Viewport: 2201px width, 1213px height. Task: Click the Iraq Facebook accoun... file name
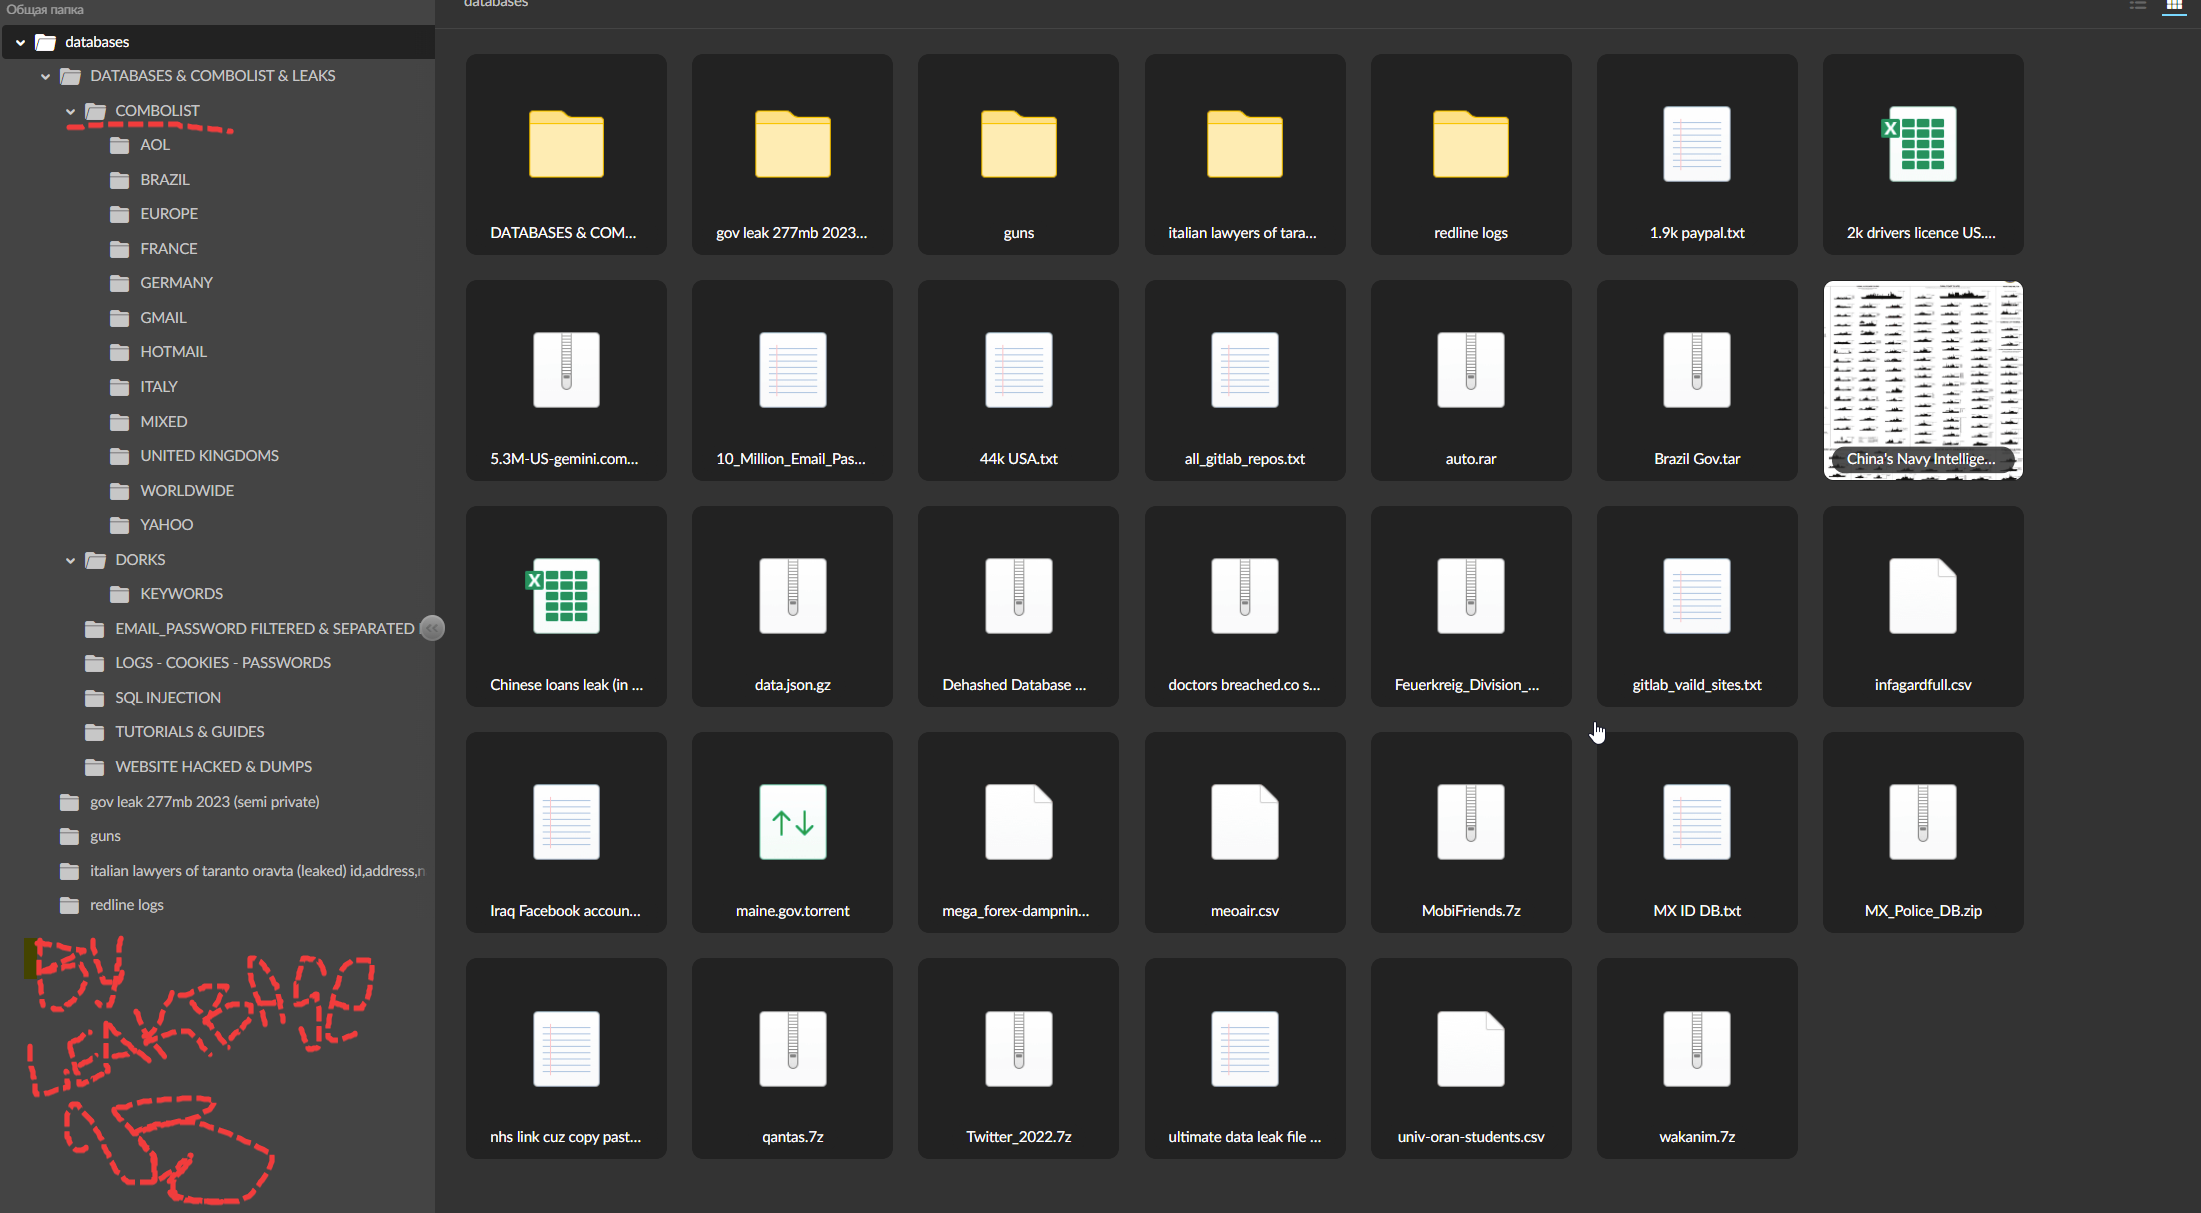[565, 911]
